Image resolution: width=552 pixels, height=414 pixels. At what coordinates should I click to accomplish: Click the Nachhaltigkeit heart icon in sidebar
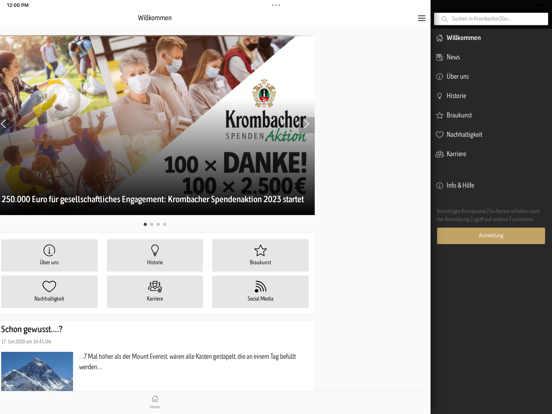point(439,135)
